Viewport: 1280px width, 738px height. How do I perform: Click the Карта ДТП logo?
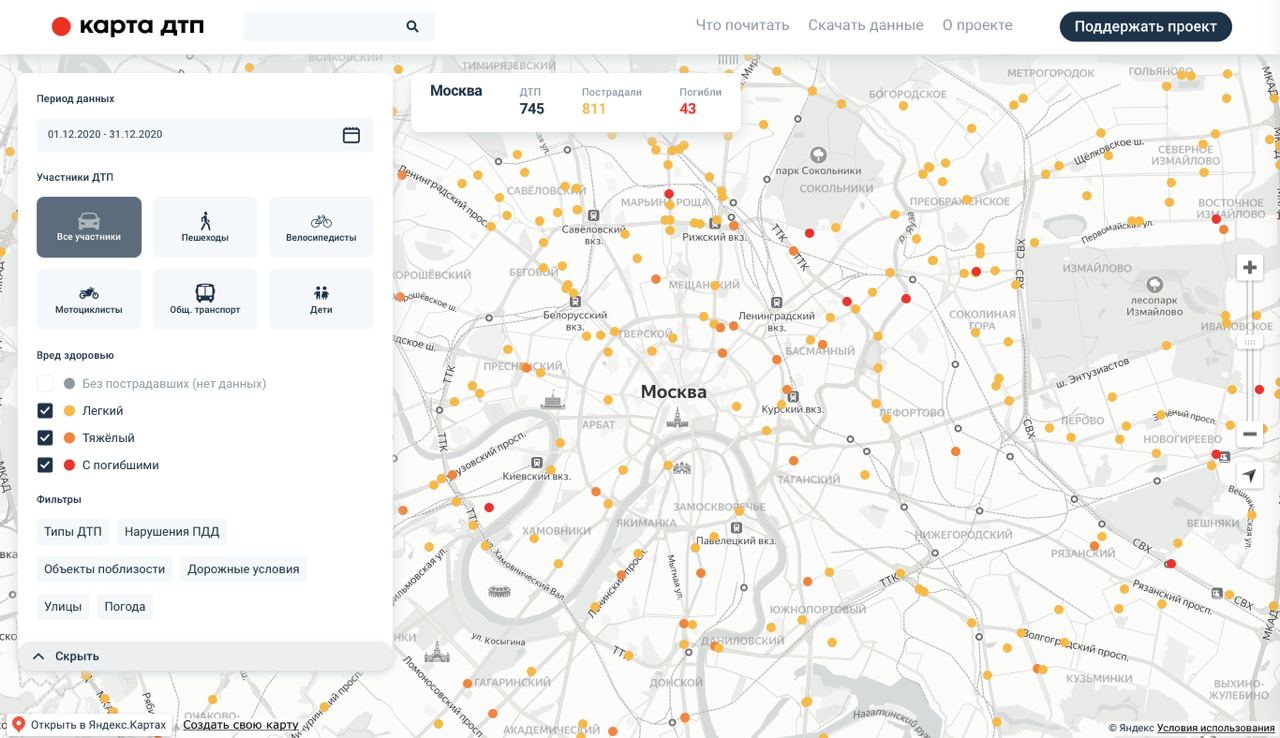[x=128, y=27]
